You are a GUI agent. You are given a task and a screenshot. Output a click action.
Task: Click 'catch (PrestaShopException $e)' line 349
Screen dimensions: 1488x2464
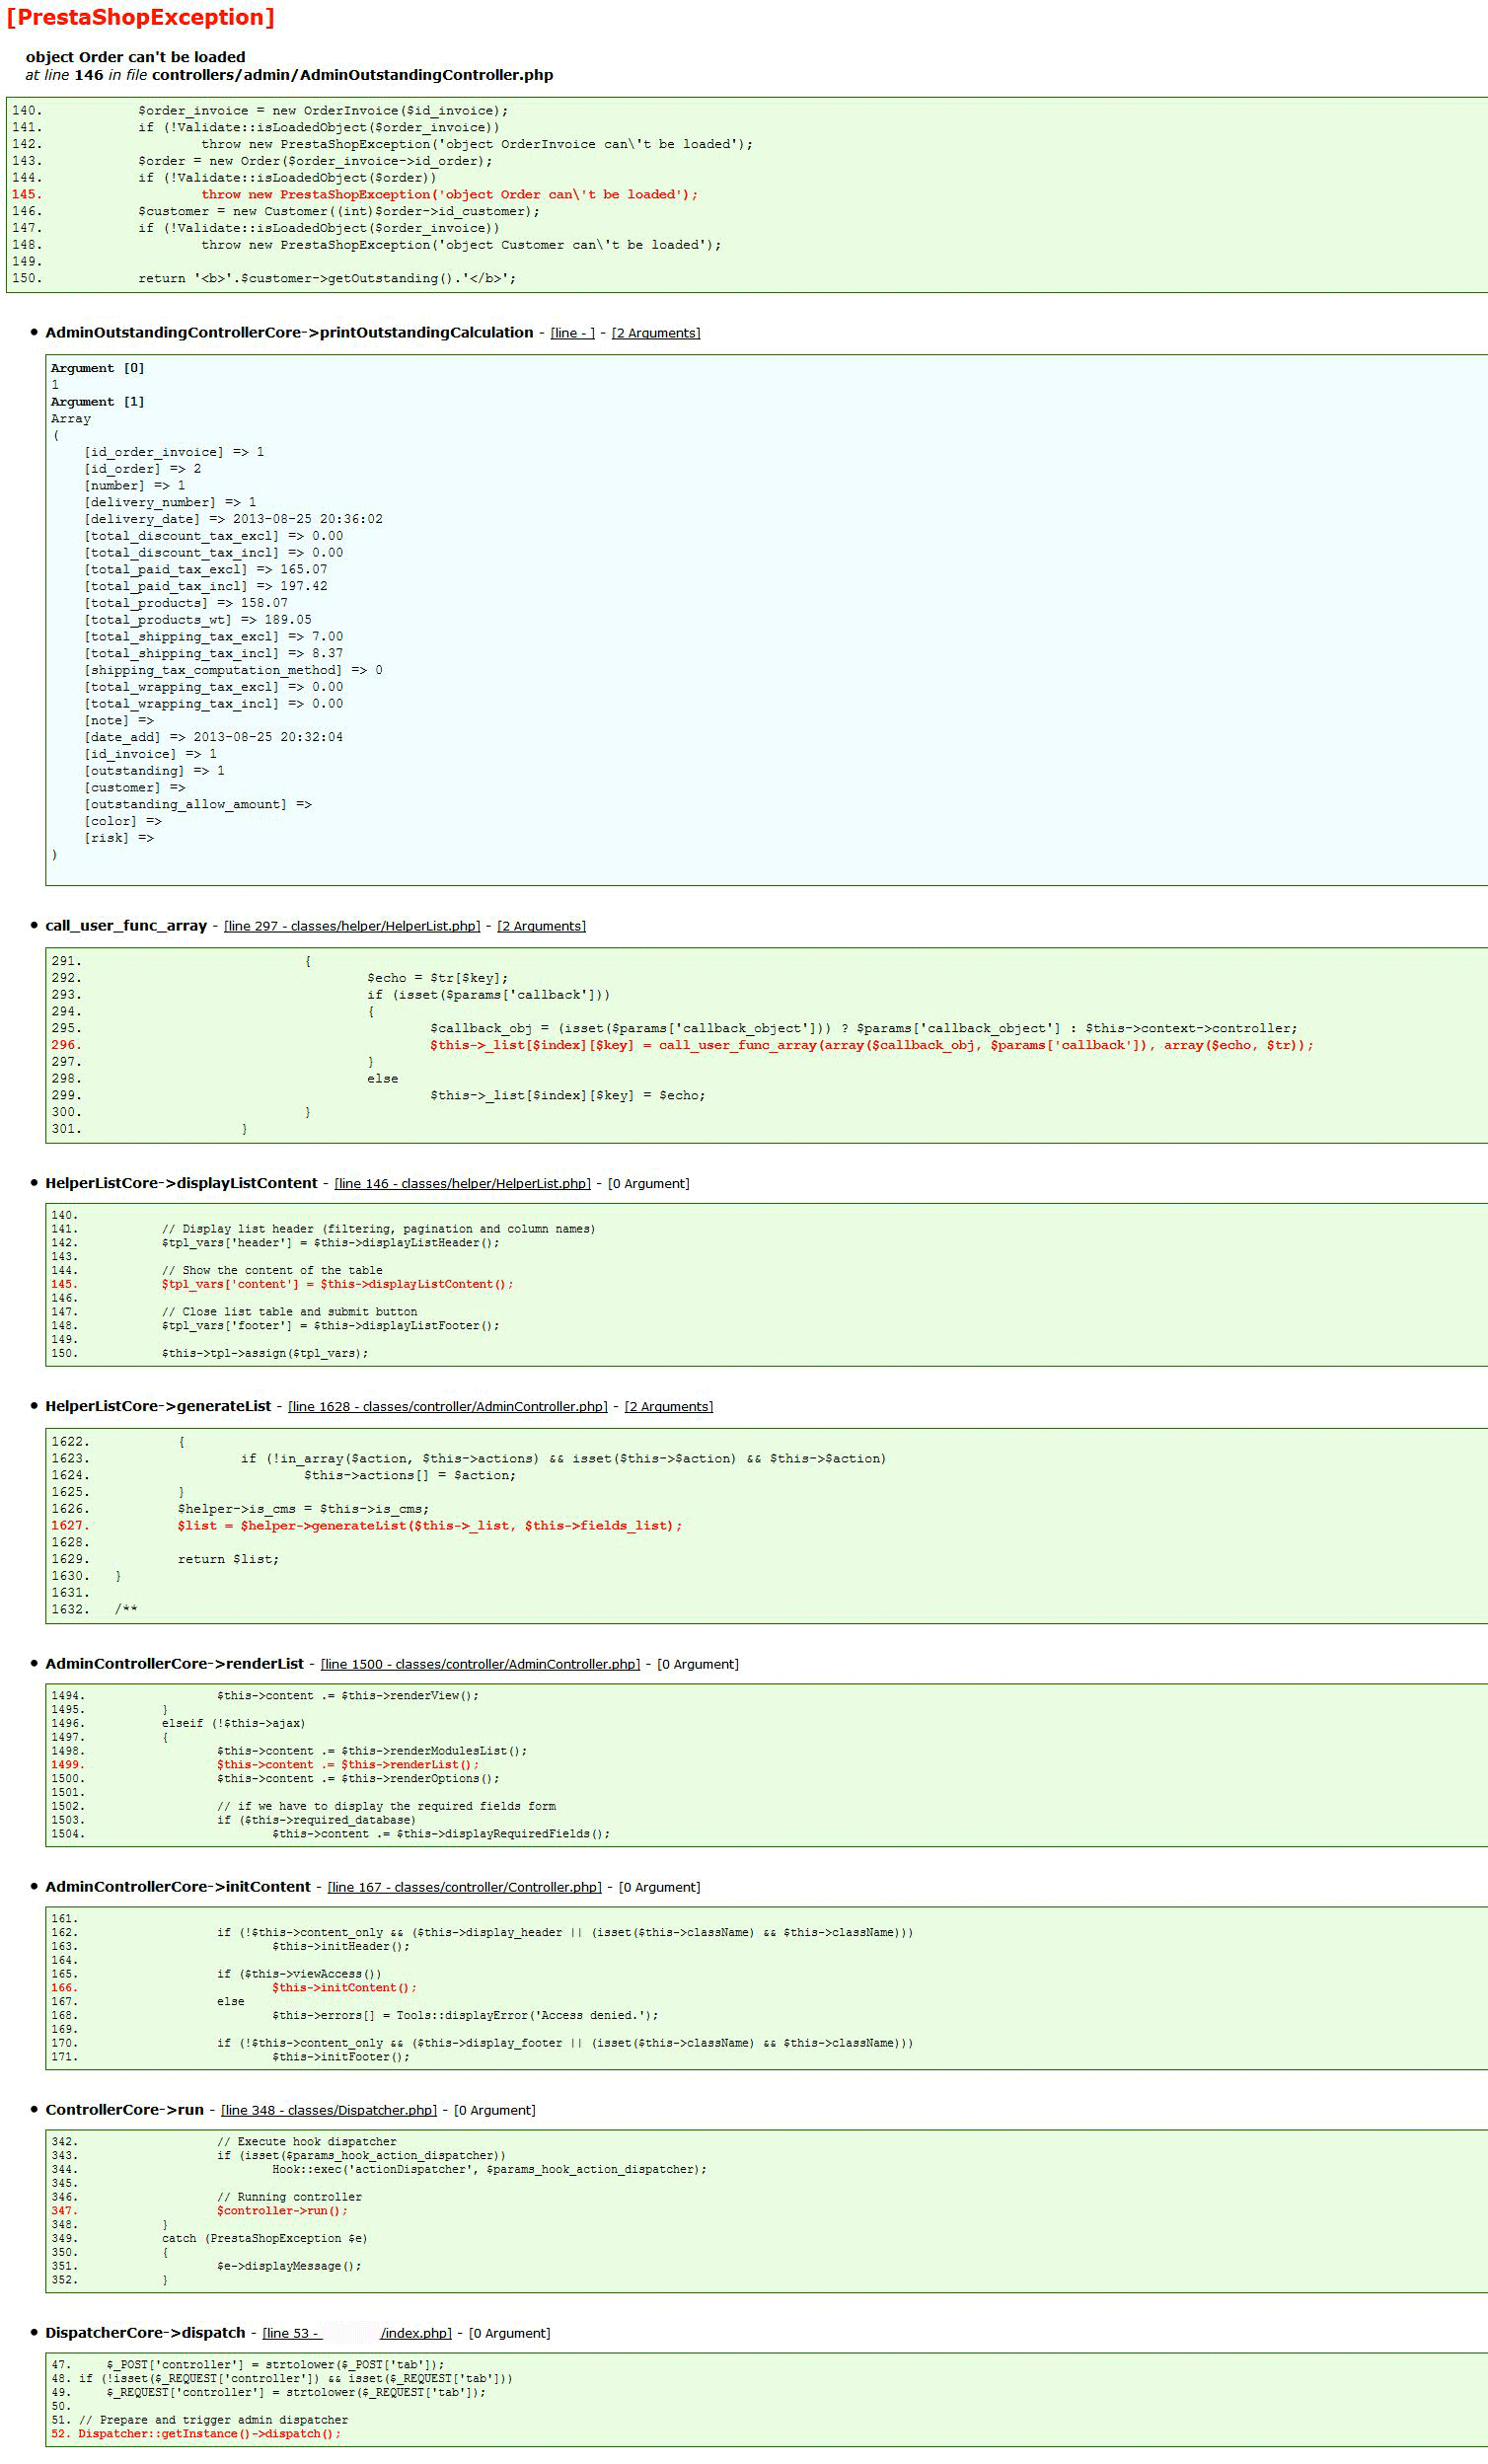point(264,2238)
